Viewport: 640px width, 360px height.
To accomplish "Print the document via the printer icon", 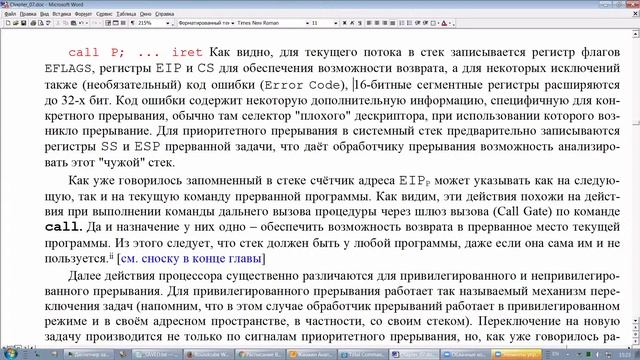I will (x=33, y=23).
